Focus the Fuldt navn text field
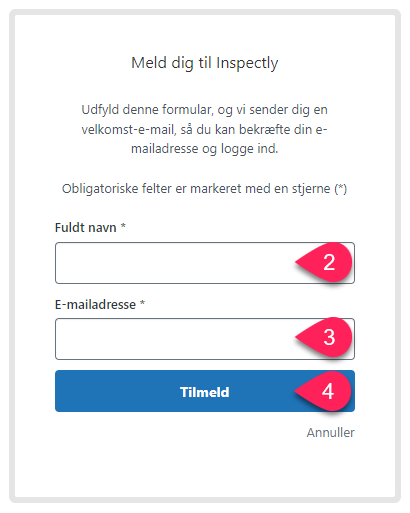Screen dimensions: 410x513 205,263
